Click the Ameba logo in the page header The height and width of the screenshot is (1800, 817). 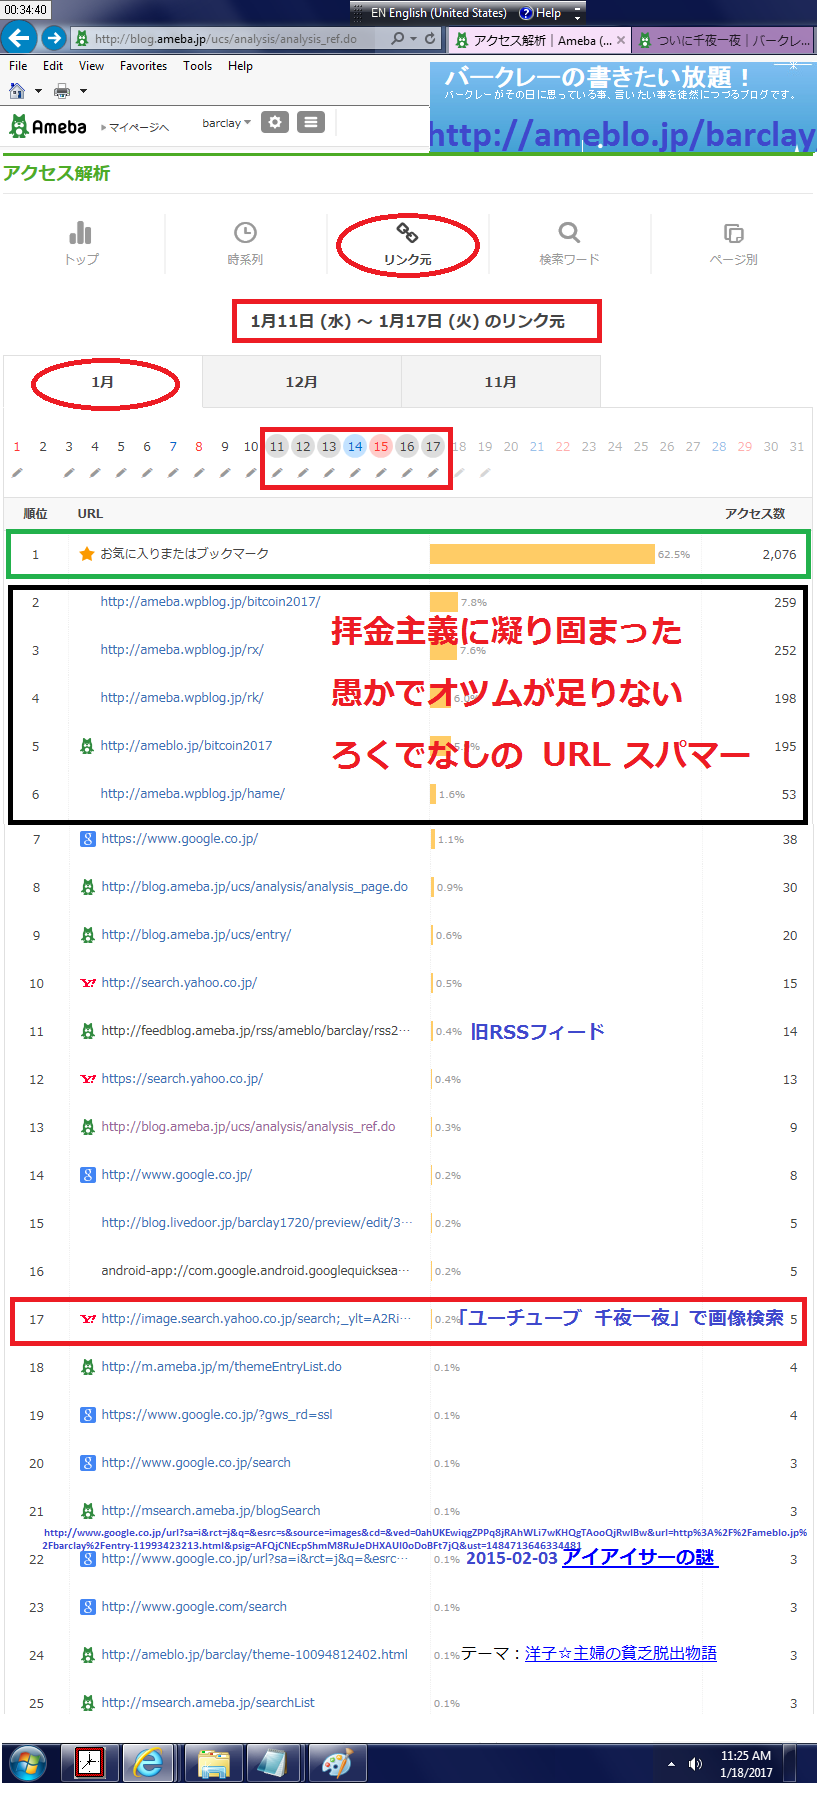click(47, 126)
